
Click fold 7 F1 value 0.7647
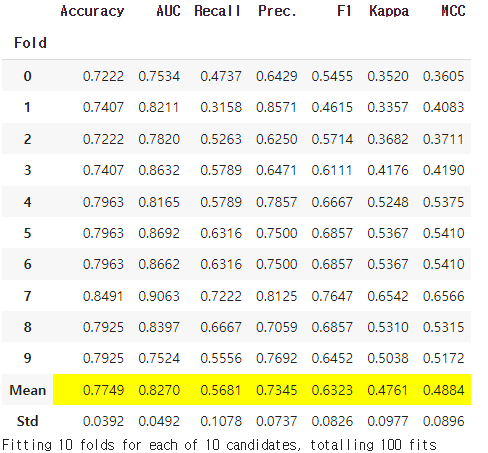(x=332, y=296)
